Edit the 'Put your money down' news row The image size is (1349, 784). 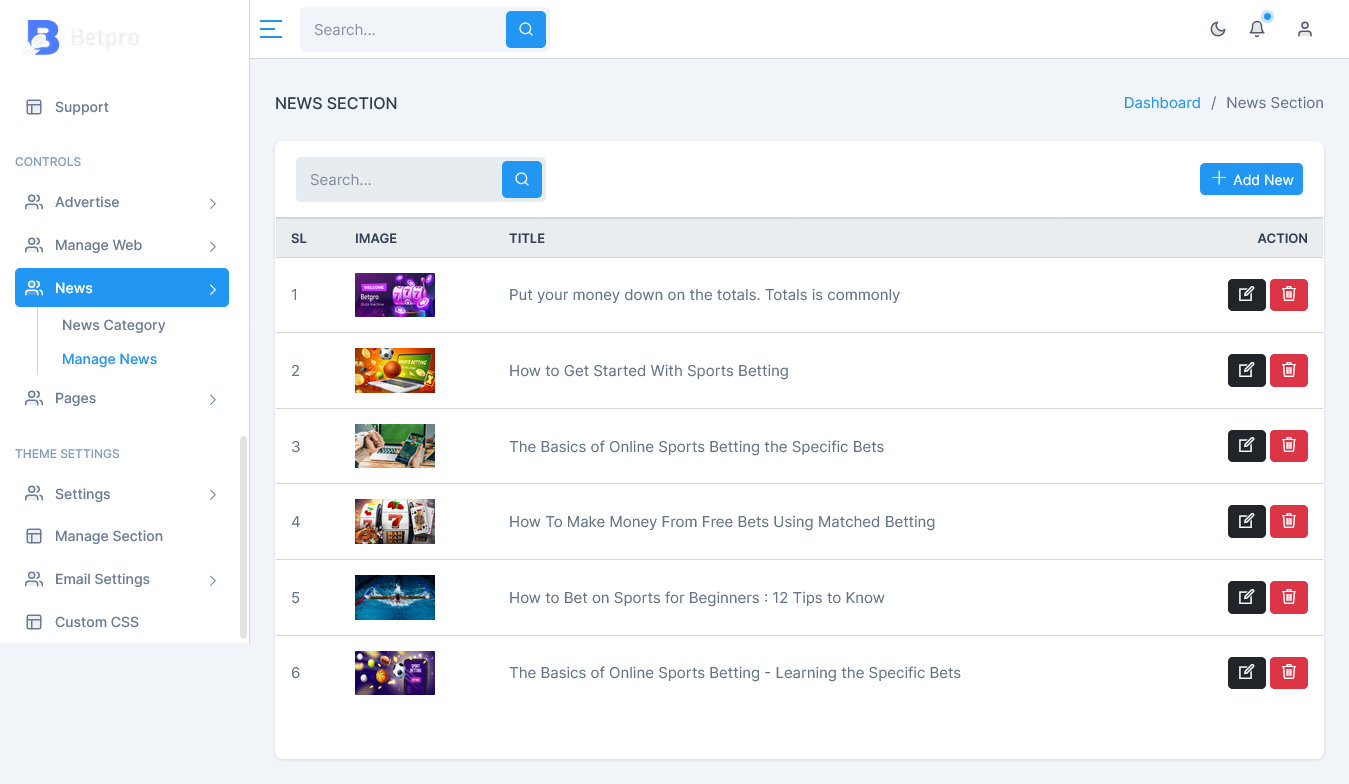(x=1247, y=295)
